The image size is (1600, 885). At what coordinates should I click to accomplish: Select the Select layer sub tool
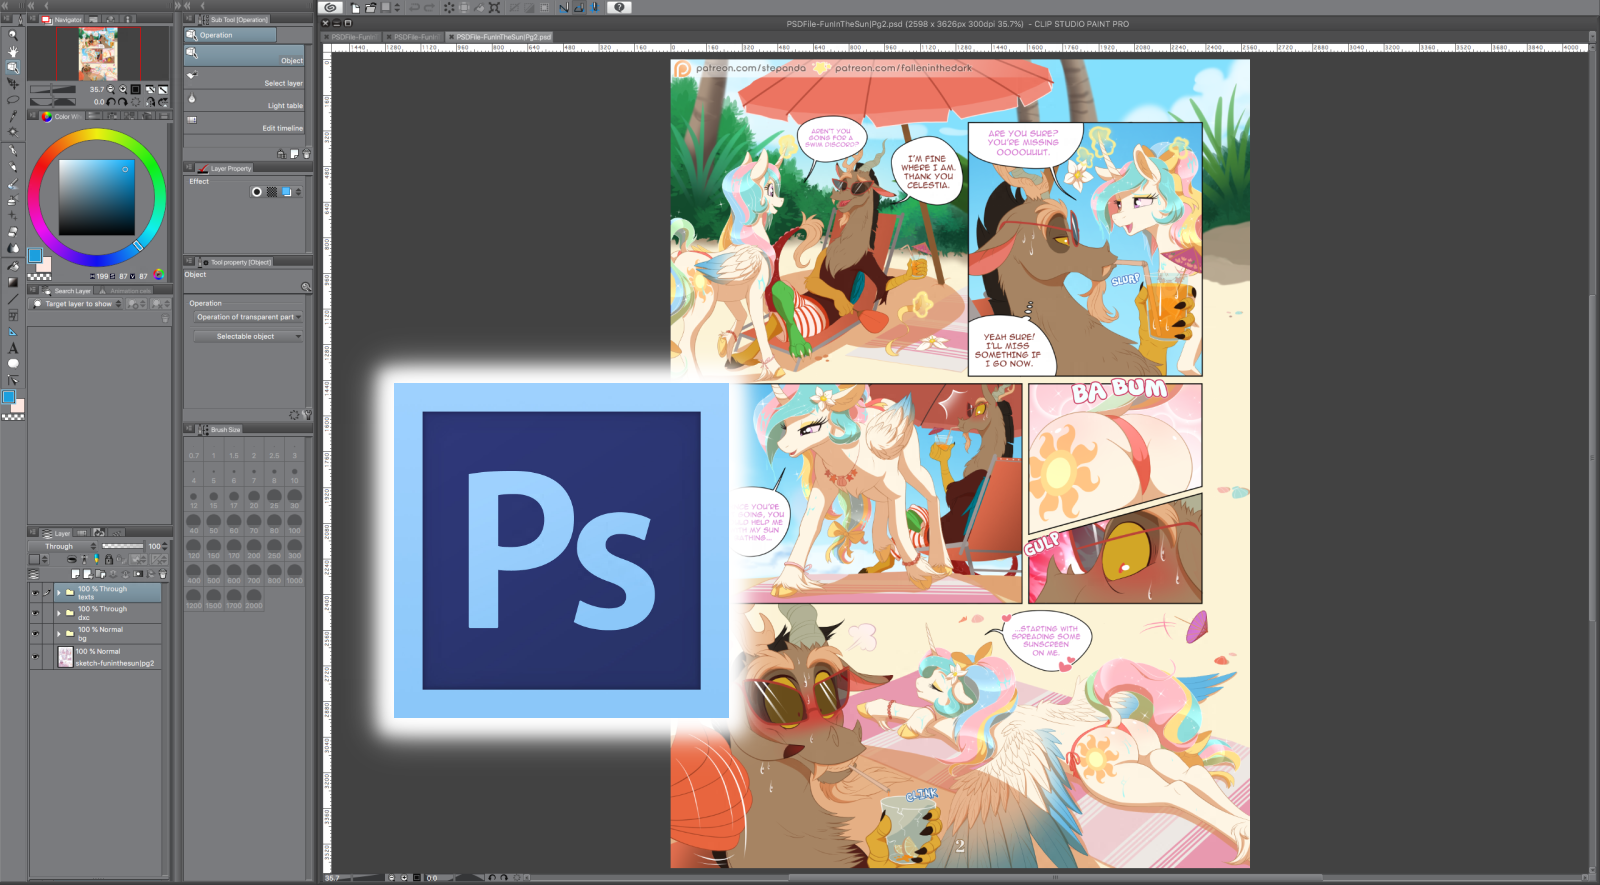coord(245,80)
